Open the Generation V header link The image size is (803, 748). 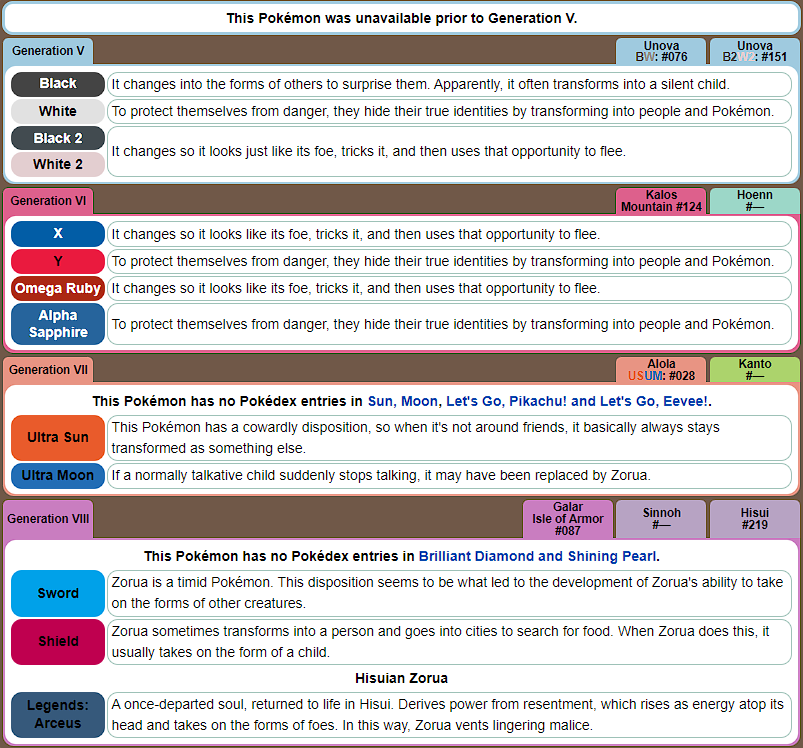coord(48,51)
